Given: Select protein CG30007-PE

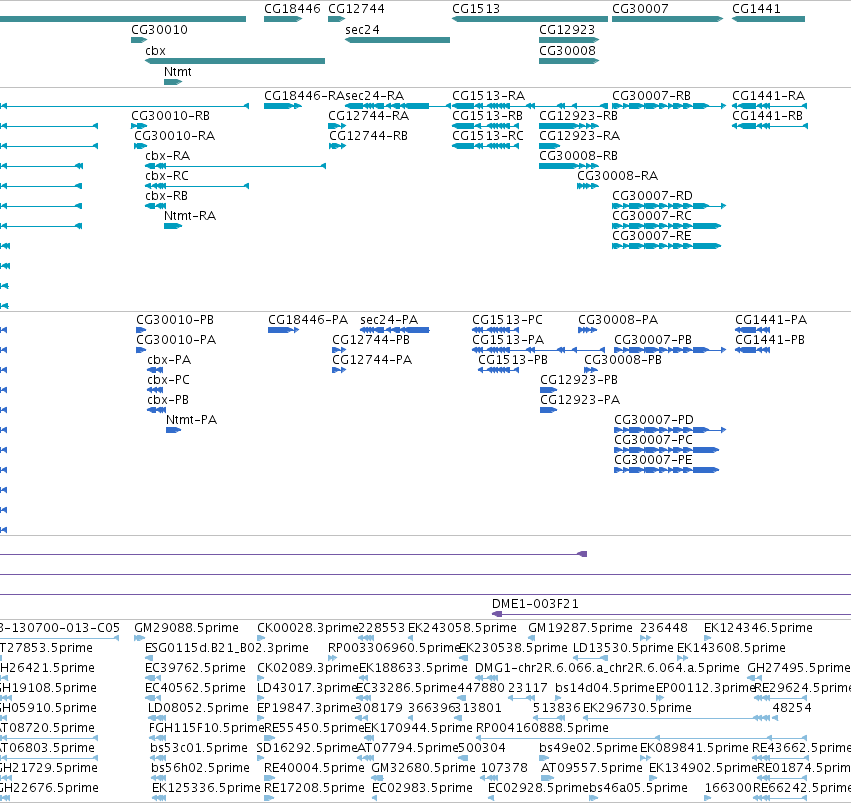Looking at the screenshot, I should tap(653, 461).
